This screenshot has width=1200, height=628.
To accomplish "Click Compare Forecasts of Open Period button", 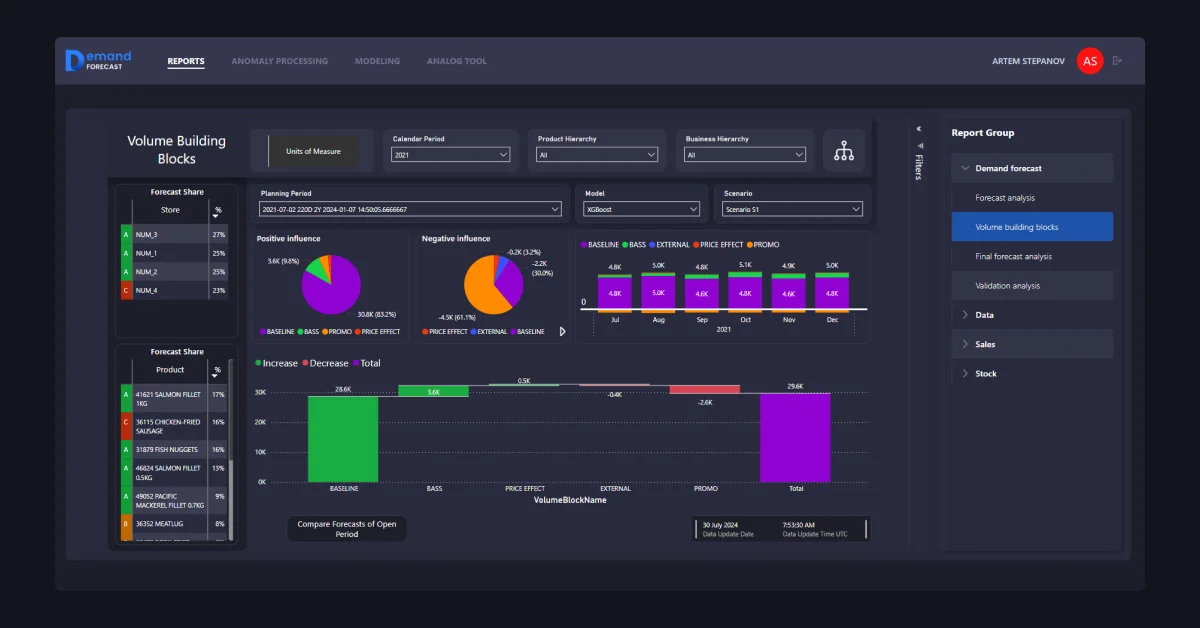I will (346, 529).
